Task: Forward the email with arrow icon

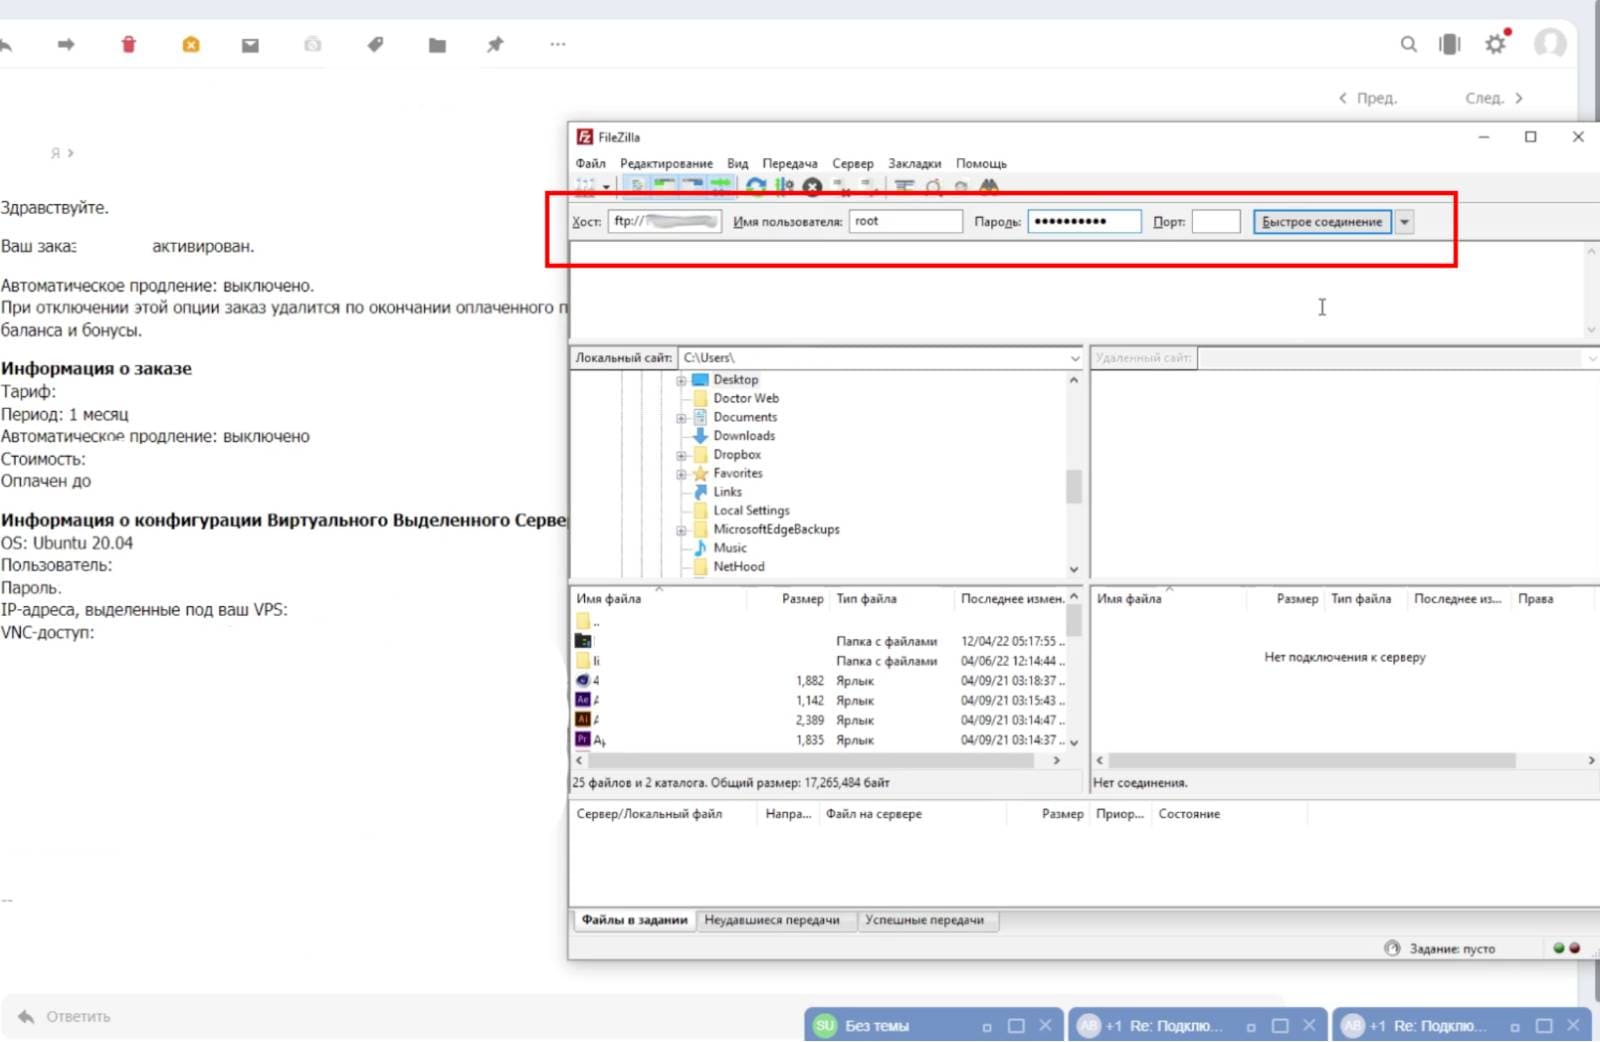Action: (66, 44)
